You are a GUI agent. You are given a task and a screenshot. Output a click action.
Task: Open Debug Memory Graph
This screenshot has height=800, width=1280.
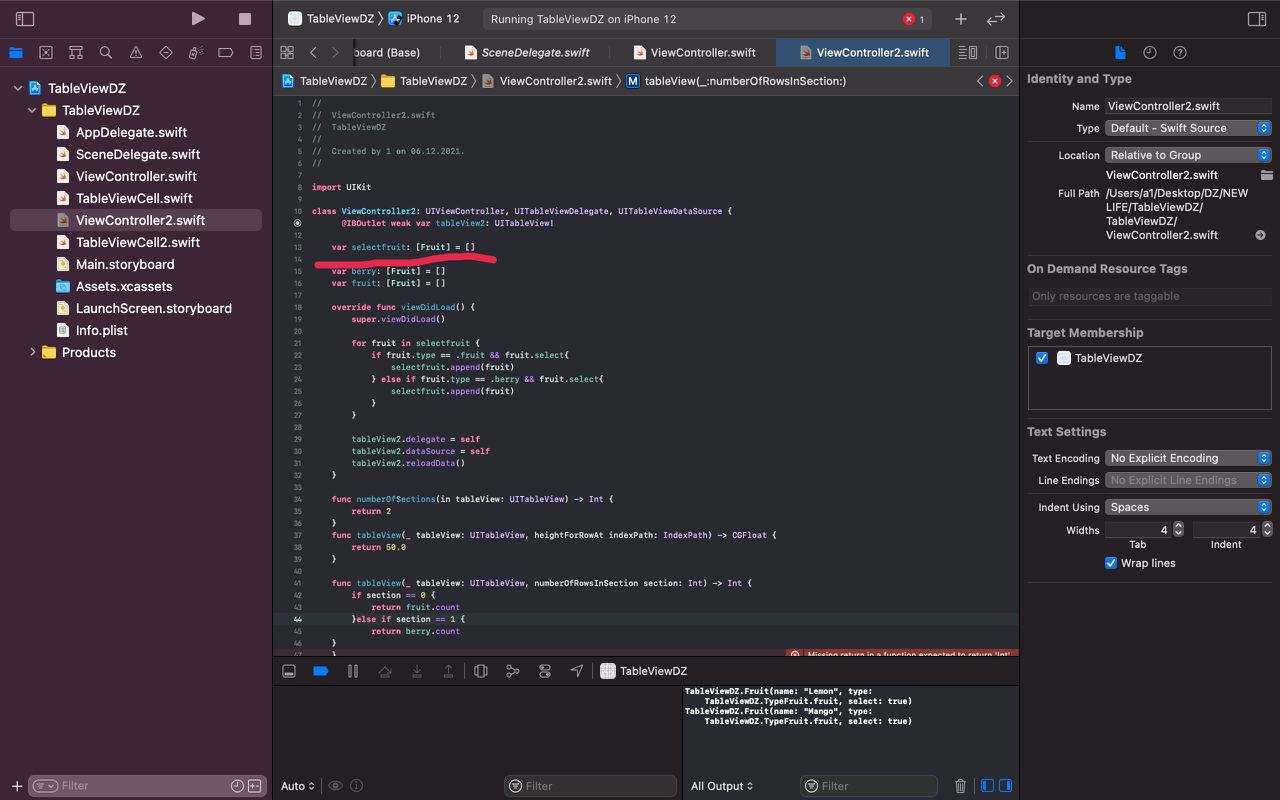[513, 671]
